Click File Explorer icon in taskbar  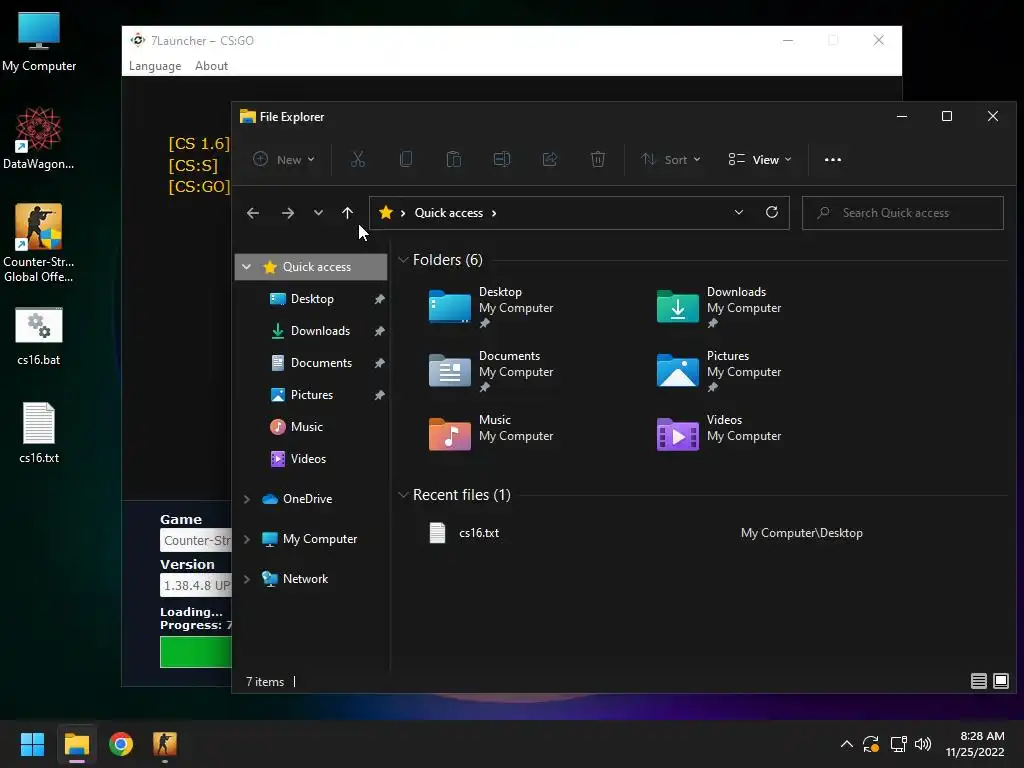click(76, 744)
